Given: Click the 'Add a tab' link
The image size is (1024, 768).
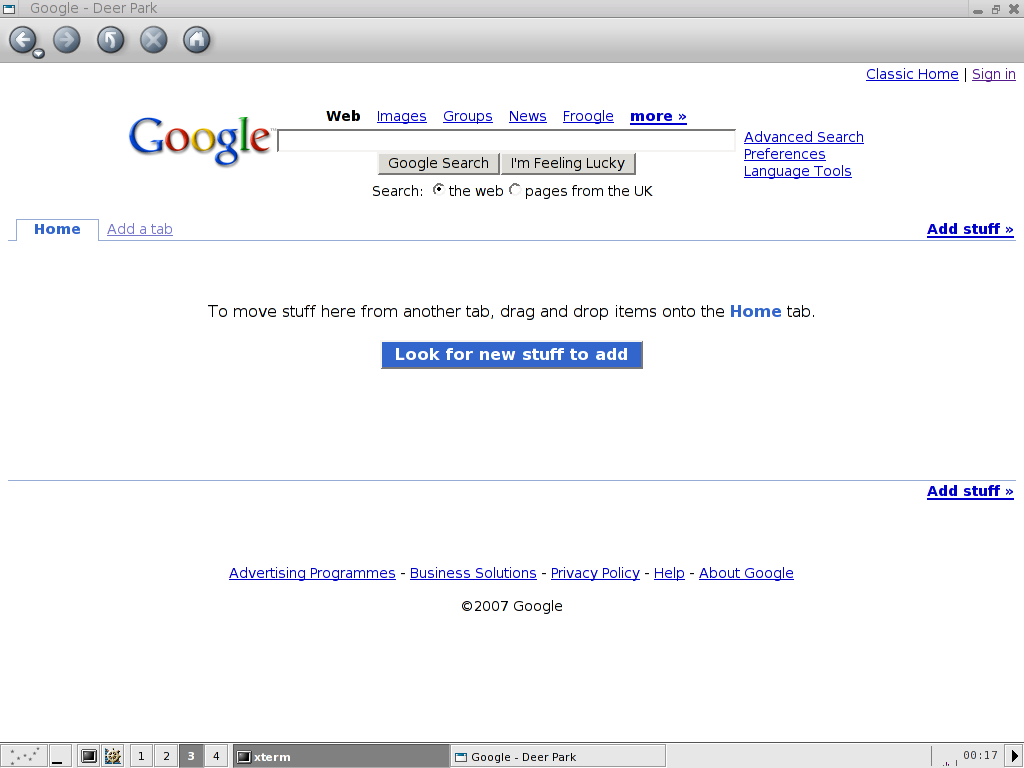Looking at the screenshot, I should click(x=140, y=229).
